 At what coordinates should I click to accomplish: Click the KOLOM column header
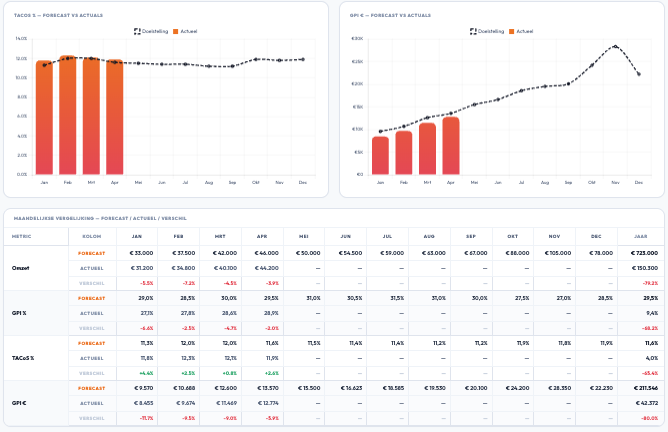pyautogui.click(x=91, y=235)
